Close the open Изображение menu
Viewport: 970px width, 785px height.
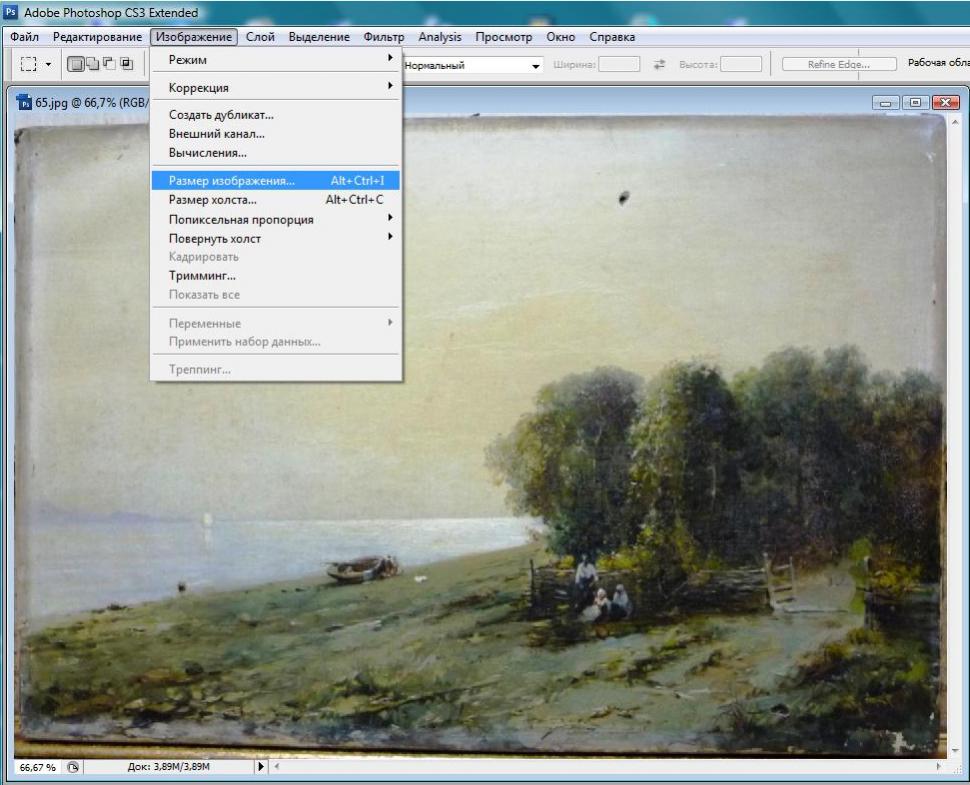(194, 37)
